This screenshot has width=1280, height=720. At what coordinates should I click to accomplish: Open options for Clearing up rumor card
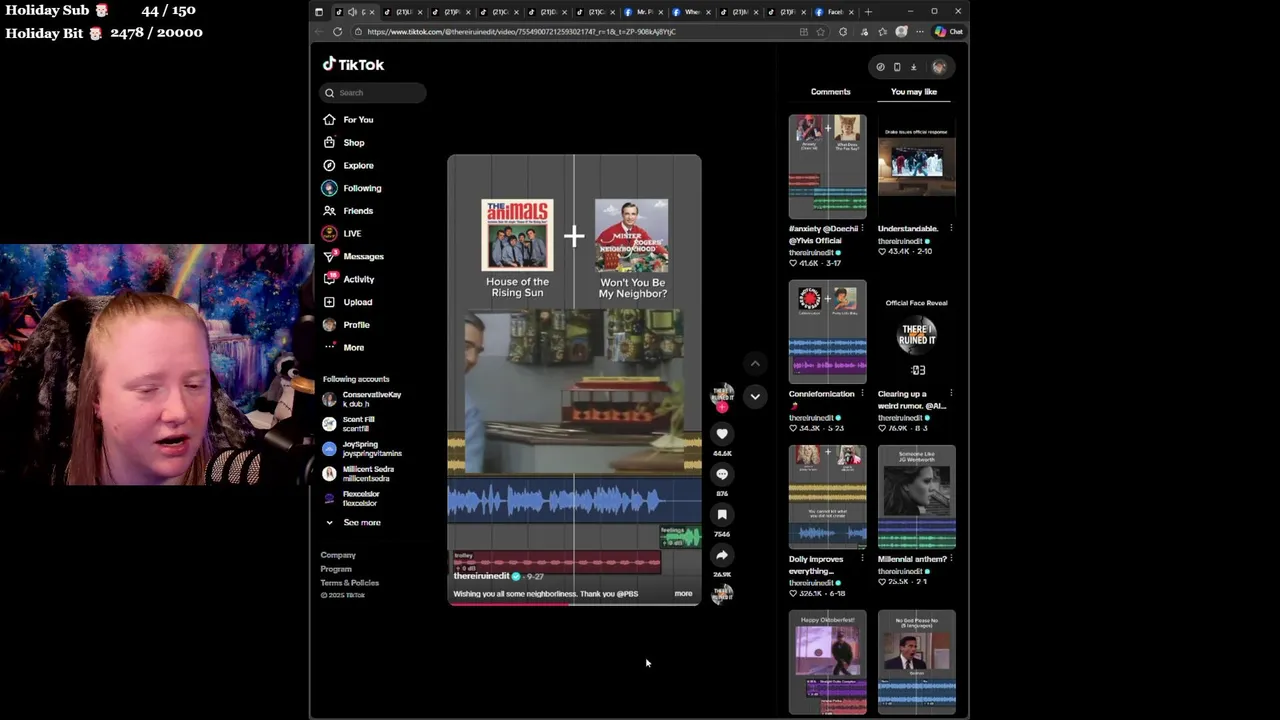pos(951,394)
